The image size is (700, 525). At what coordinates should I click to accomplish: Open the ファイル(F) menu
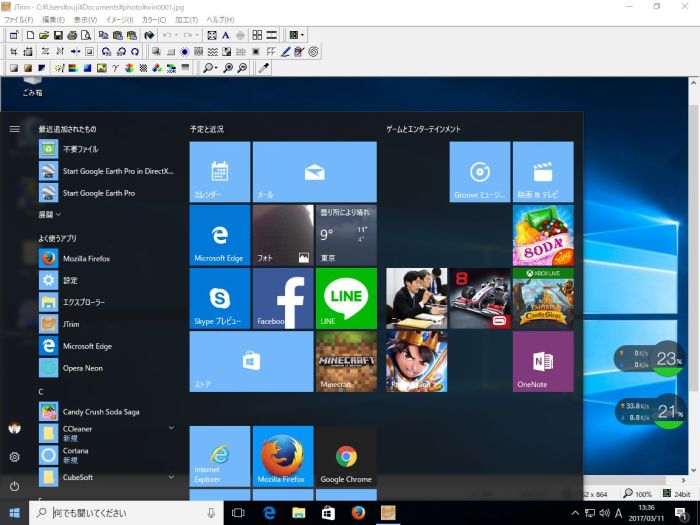coord(19,19)
